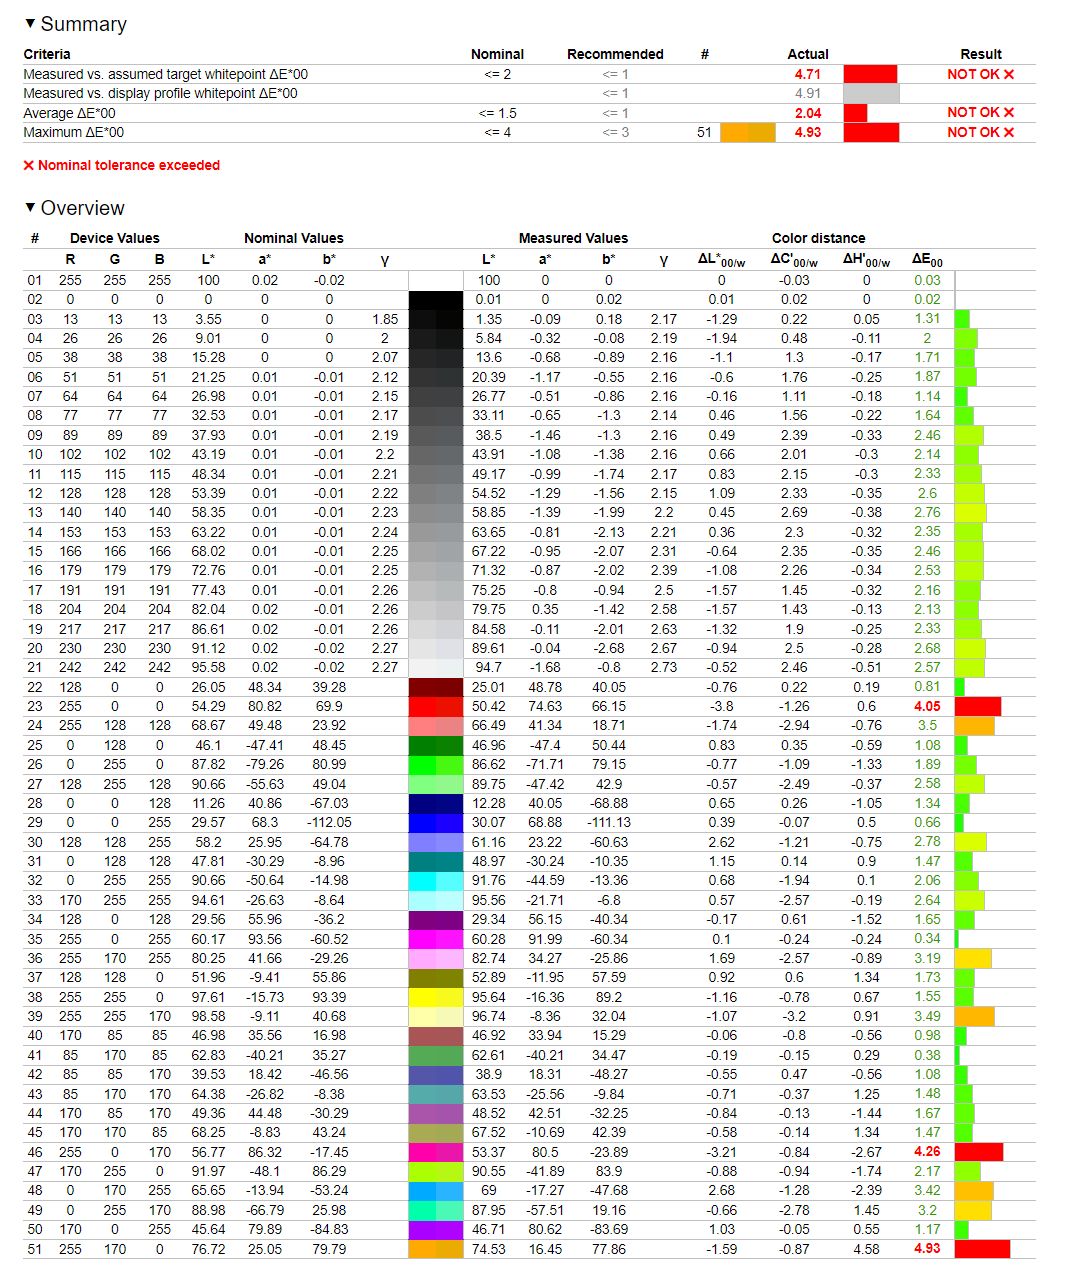Click the pure red swatch in row 23
The height and width of the screenshot is (1280, 1080).
pos(436,706)
